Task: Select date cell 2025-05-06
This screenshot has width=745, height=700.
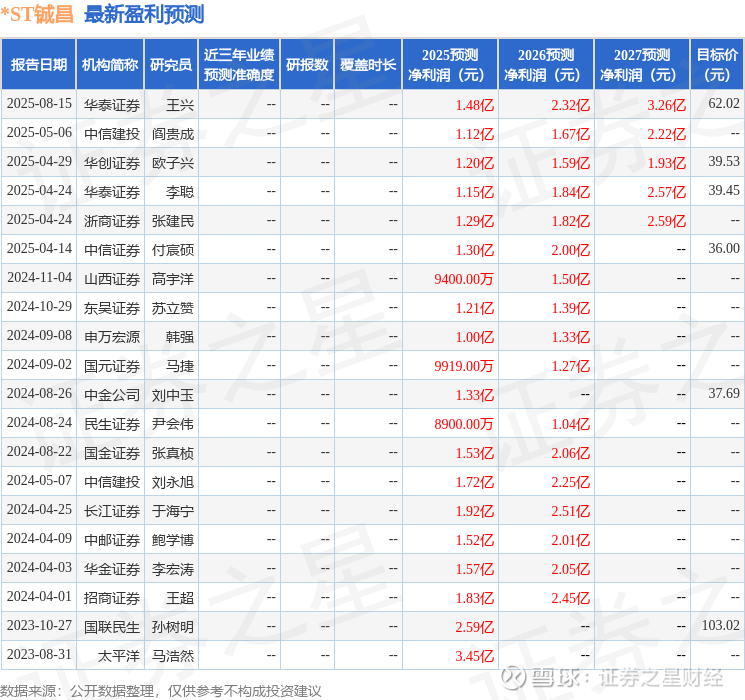Action: point(39,133)
